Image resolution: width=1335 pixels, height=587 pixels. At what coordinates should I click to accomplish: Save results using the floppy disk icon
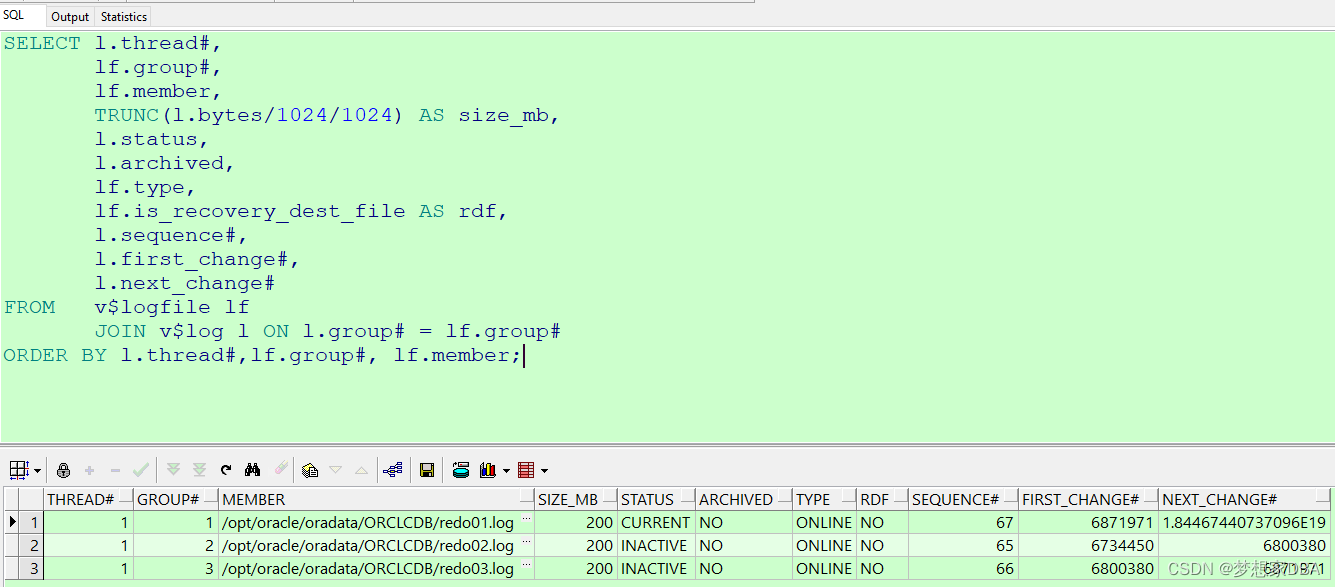tap(427, 470)
